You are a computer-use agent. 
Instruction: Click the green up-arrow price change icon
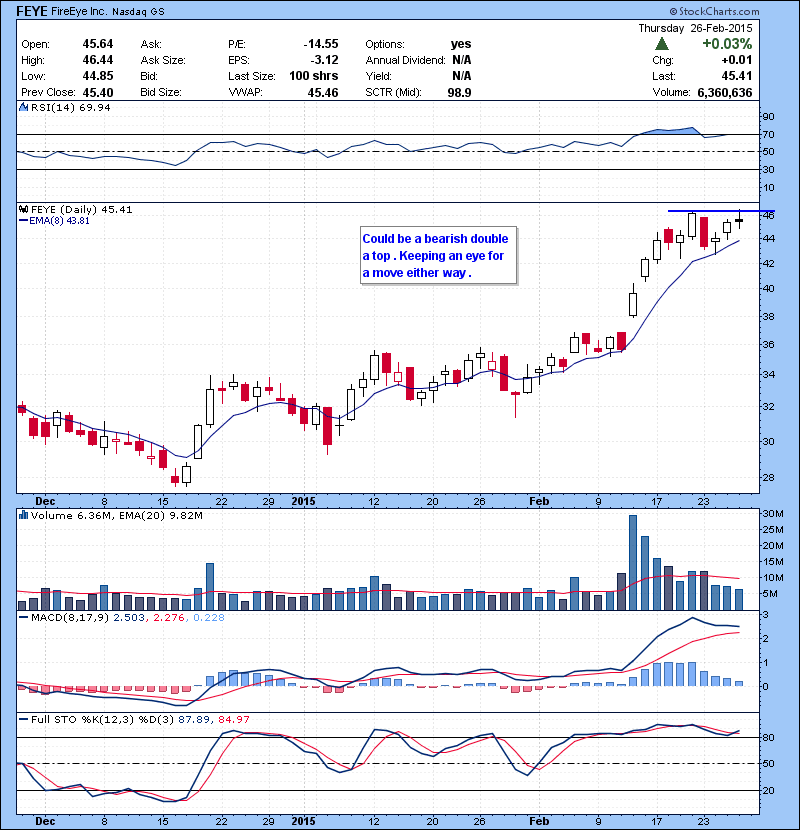pyautogui.click(x=662, y=43)
